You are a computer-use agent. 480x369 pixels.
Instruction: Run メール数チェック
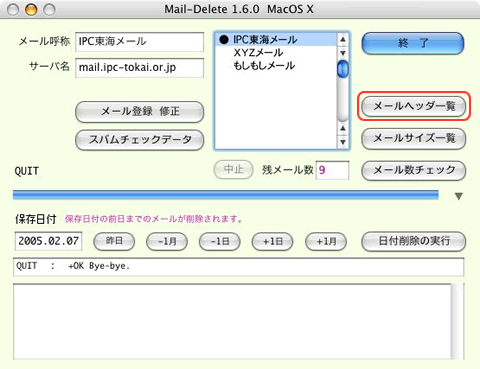pyautogui.click(x=414, y=170)
